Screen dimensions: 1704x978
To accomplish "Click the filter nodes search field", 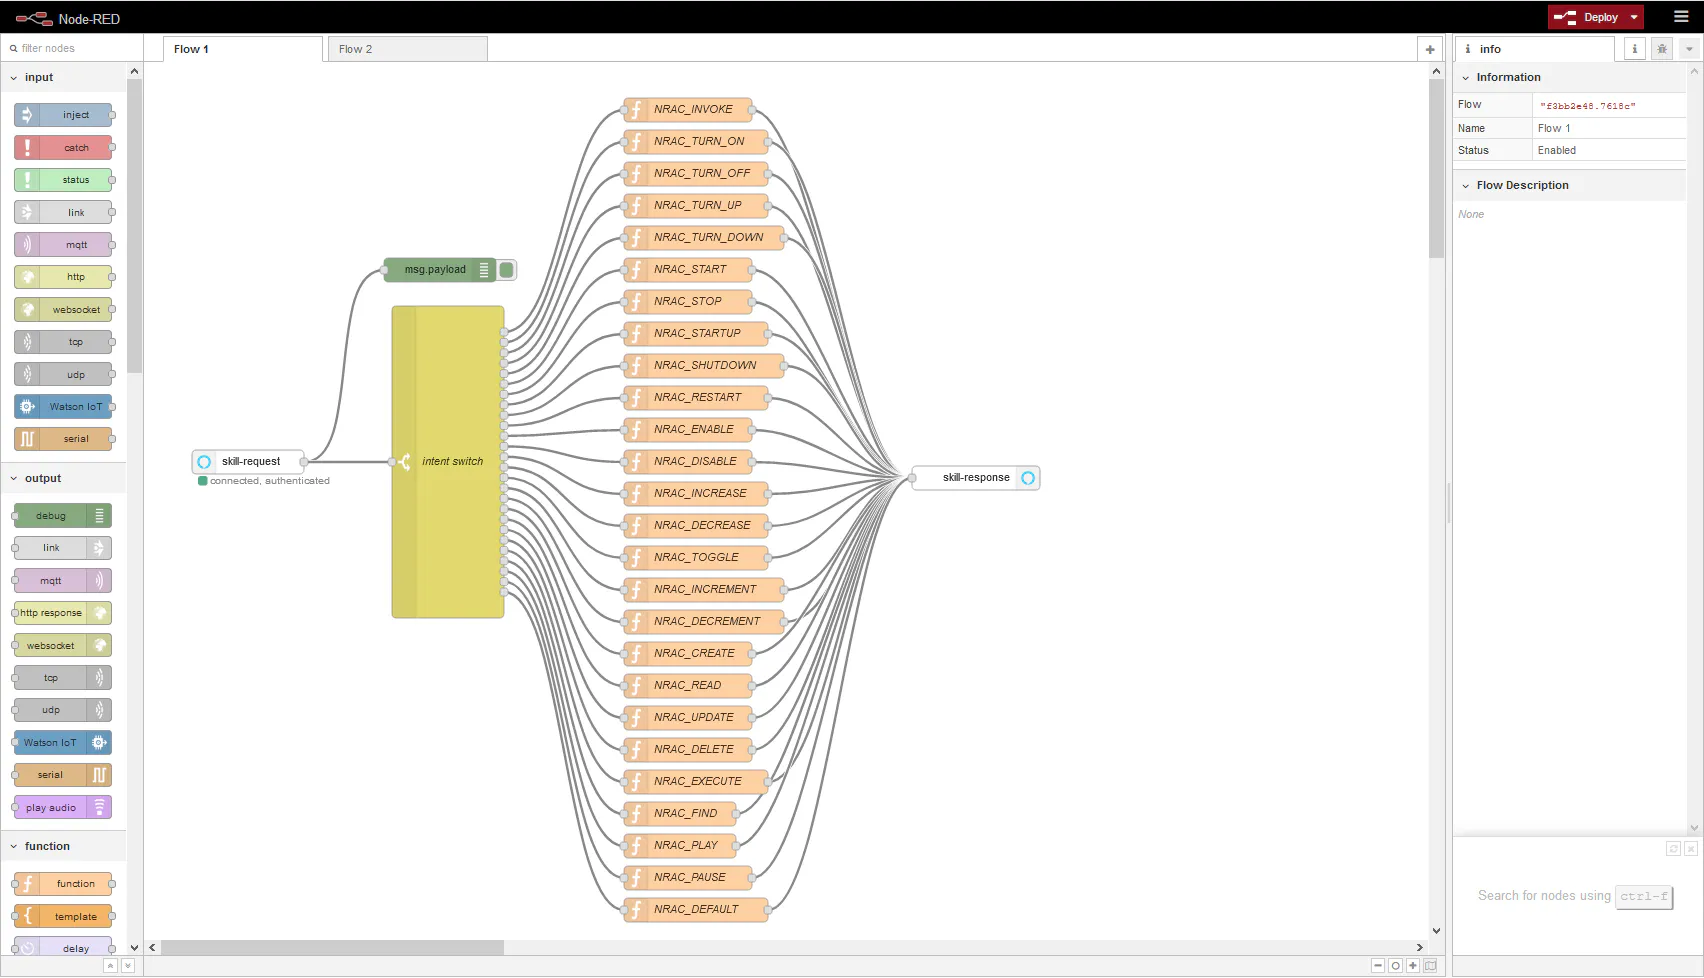I will point(71,48).
